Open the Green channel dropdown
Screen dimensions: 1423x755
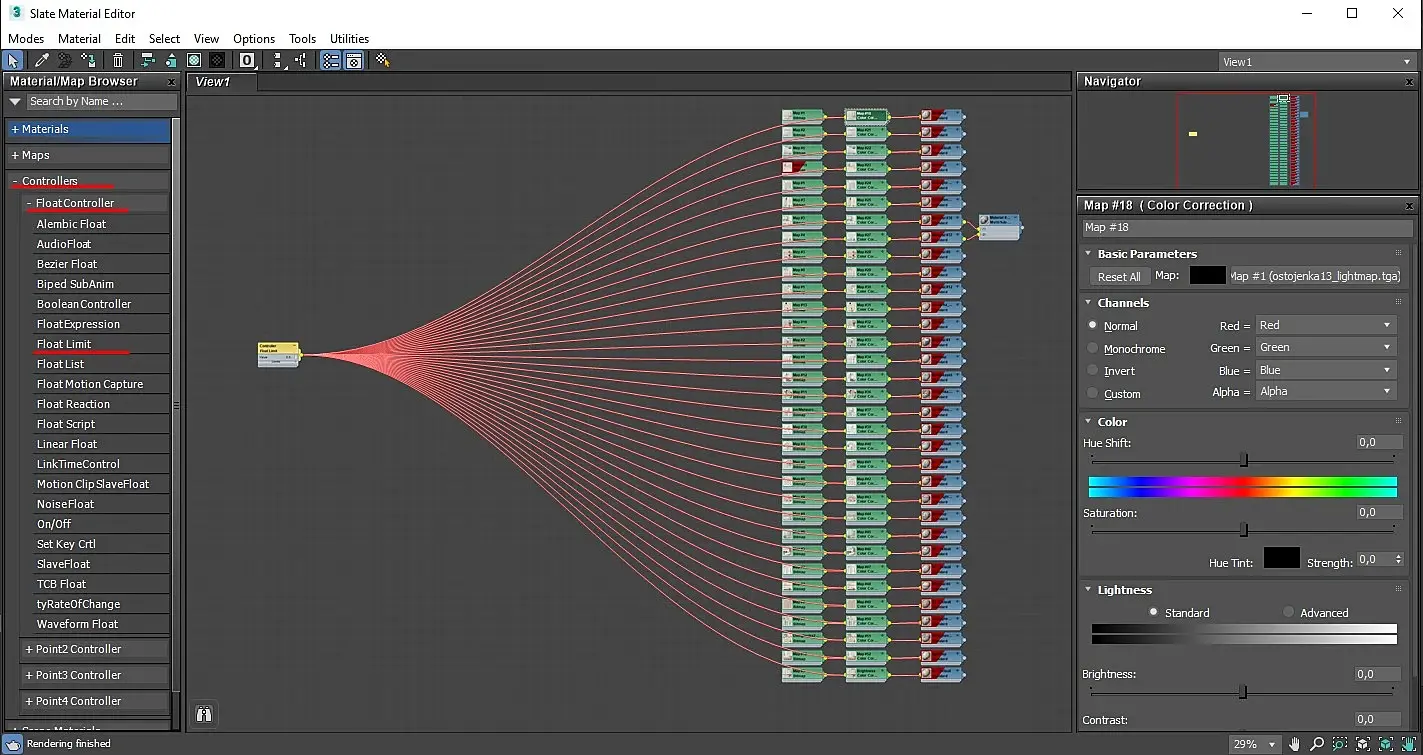[1325, 347]
